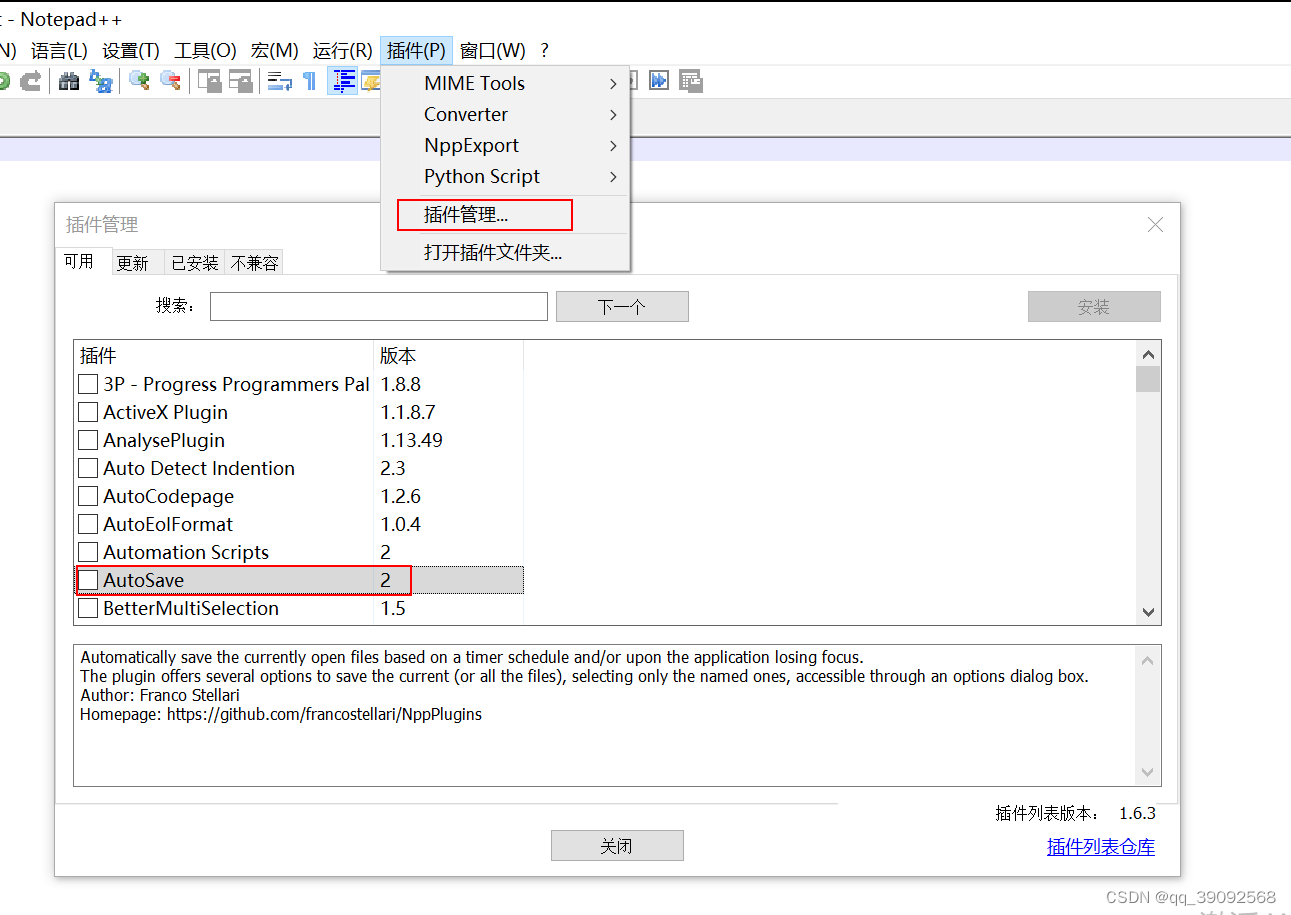1291x915 pixels.
Task: Click the plugin list scrollbar thumb
Action: pos(1148,379)
